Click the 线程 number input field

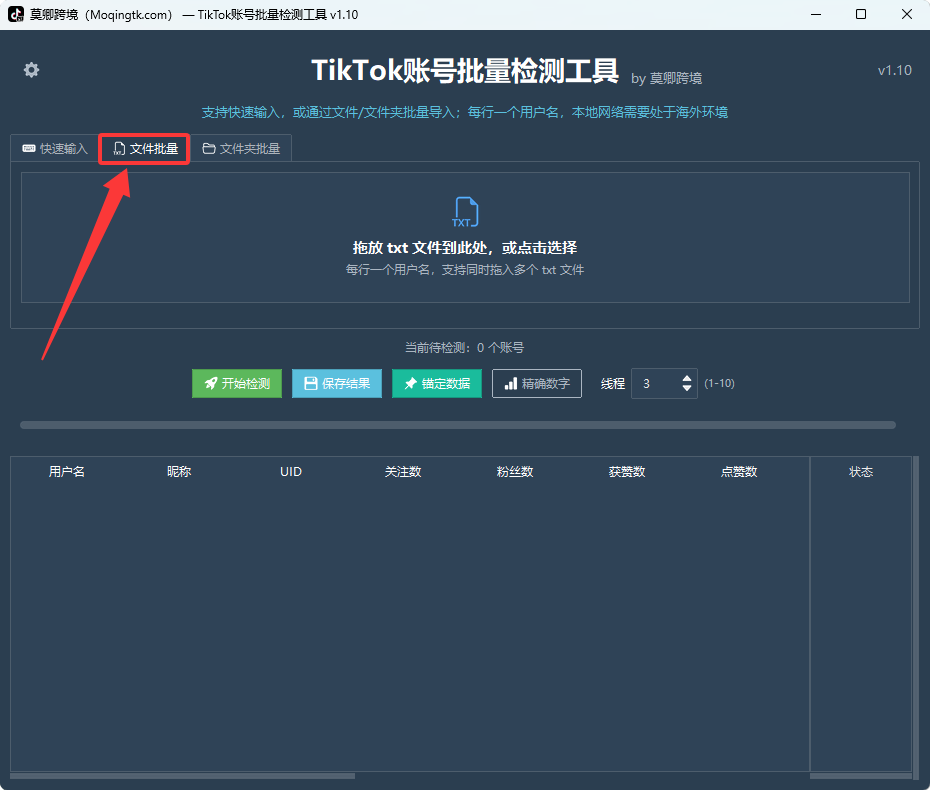(664, 384)
